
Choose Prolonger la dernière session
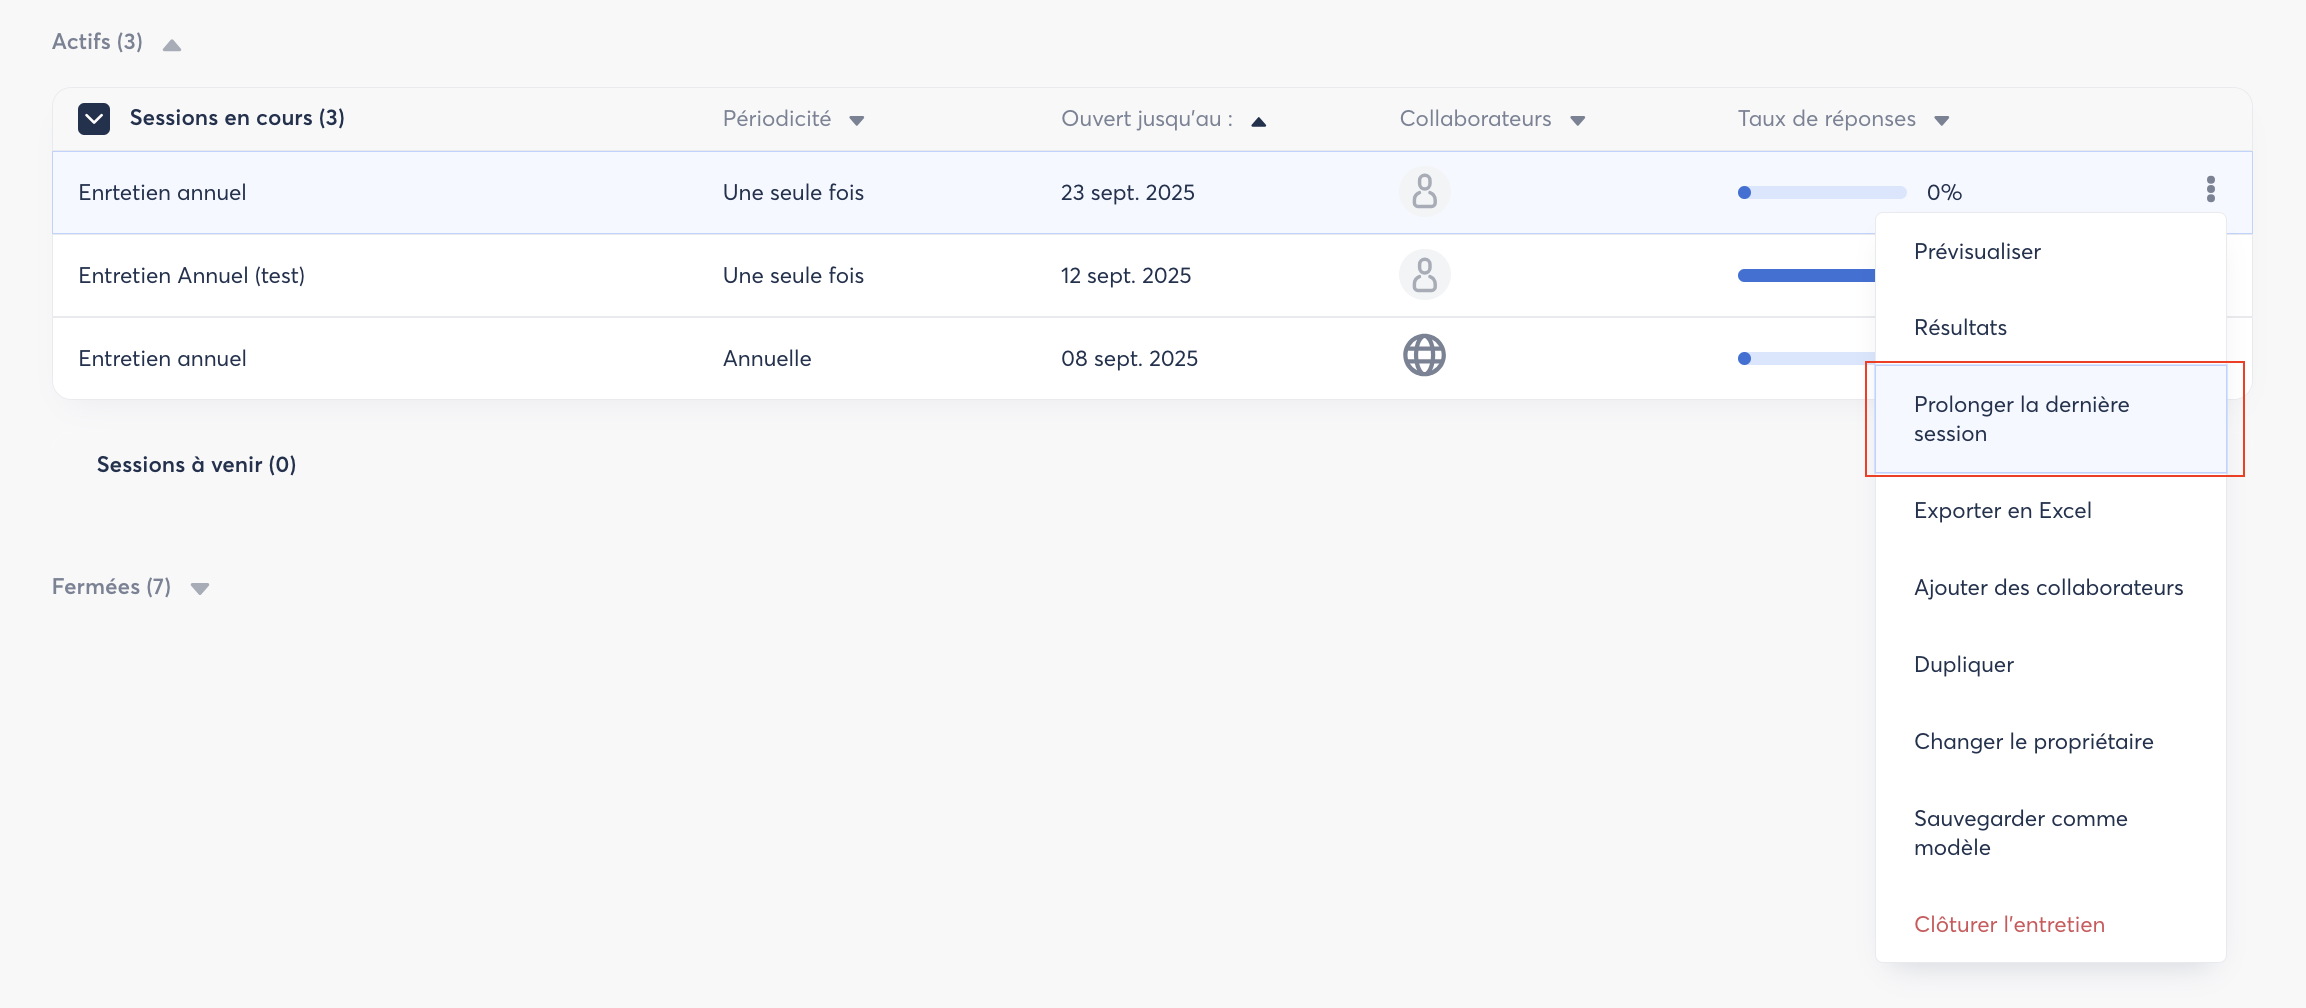(2021, 419)
